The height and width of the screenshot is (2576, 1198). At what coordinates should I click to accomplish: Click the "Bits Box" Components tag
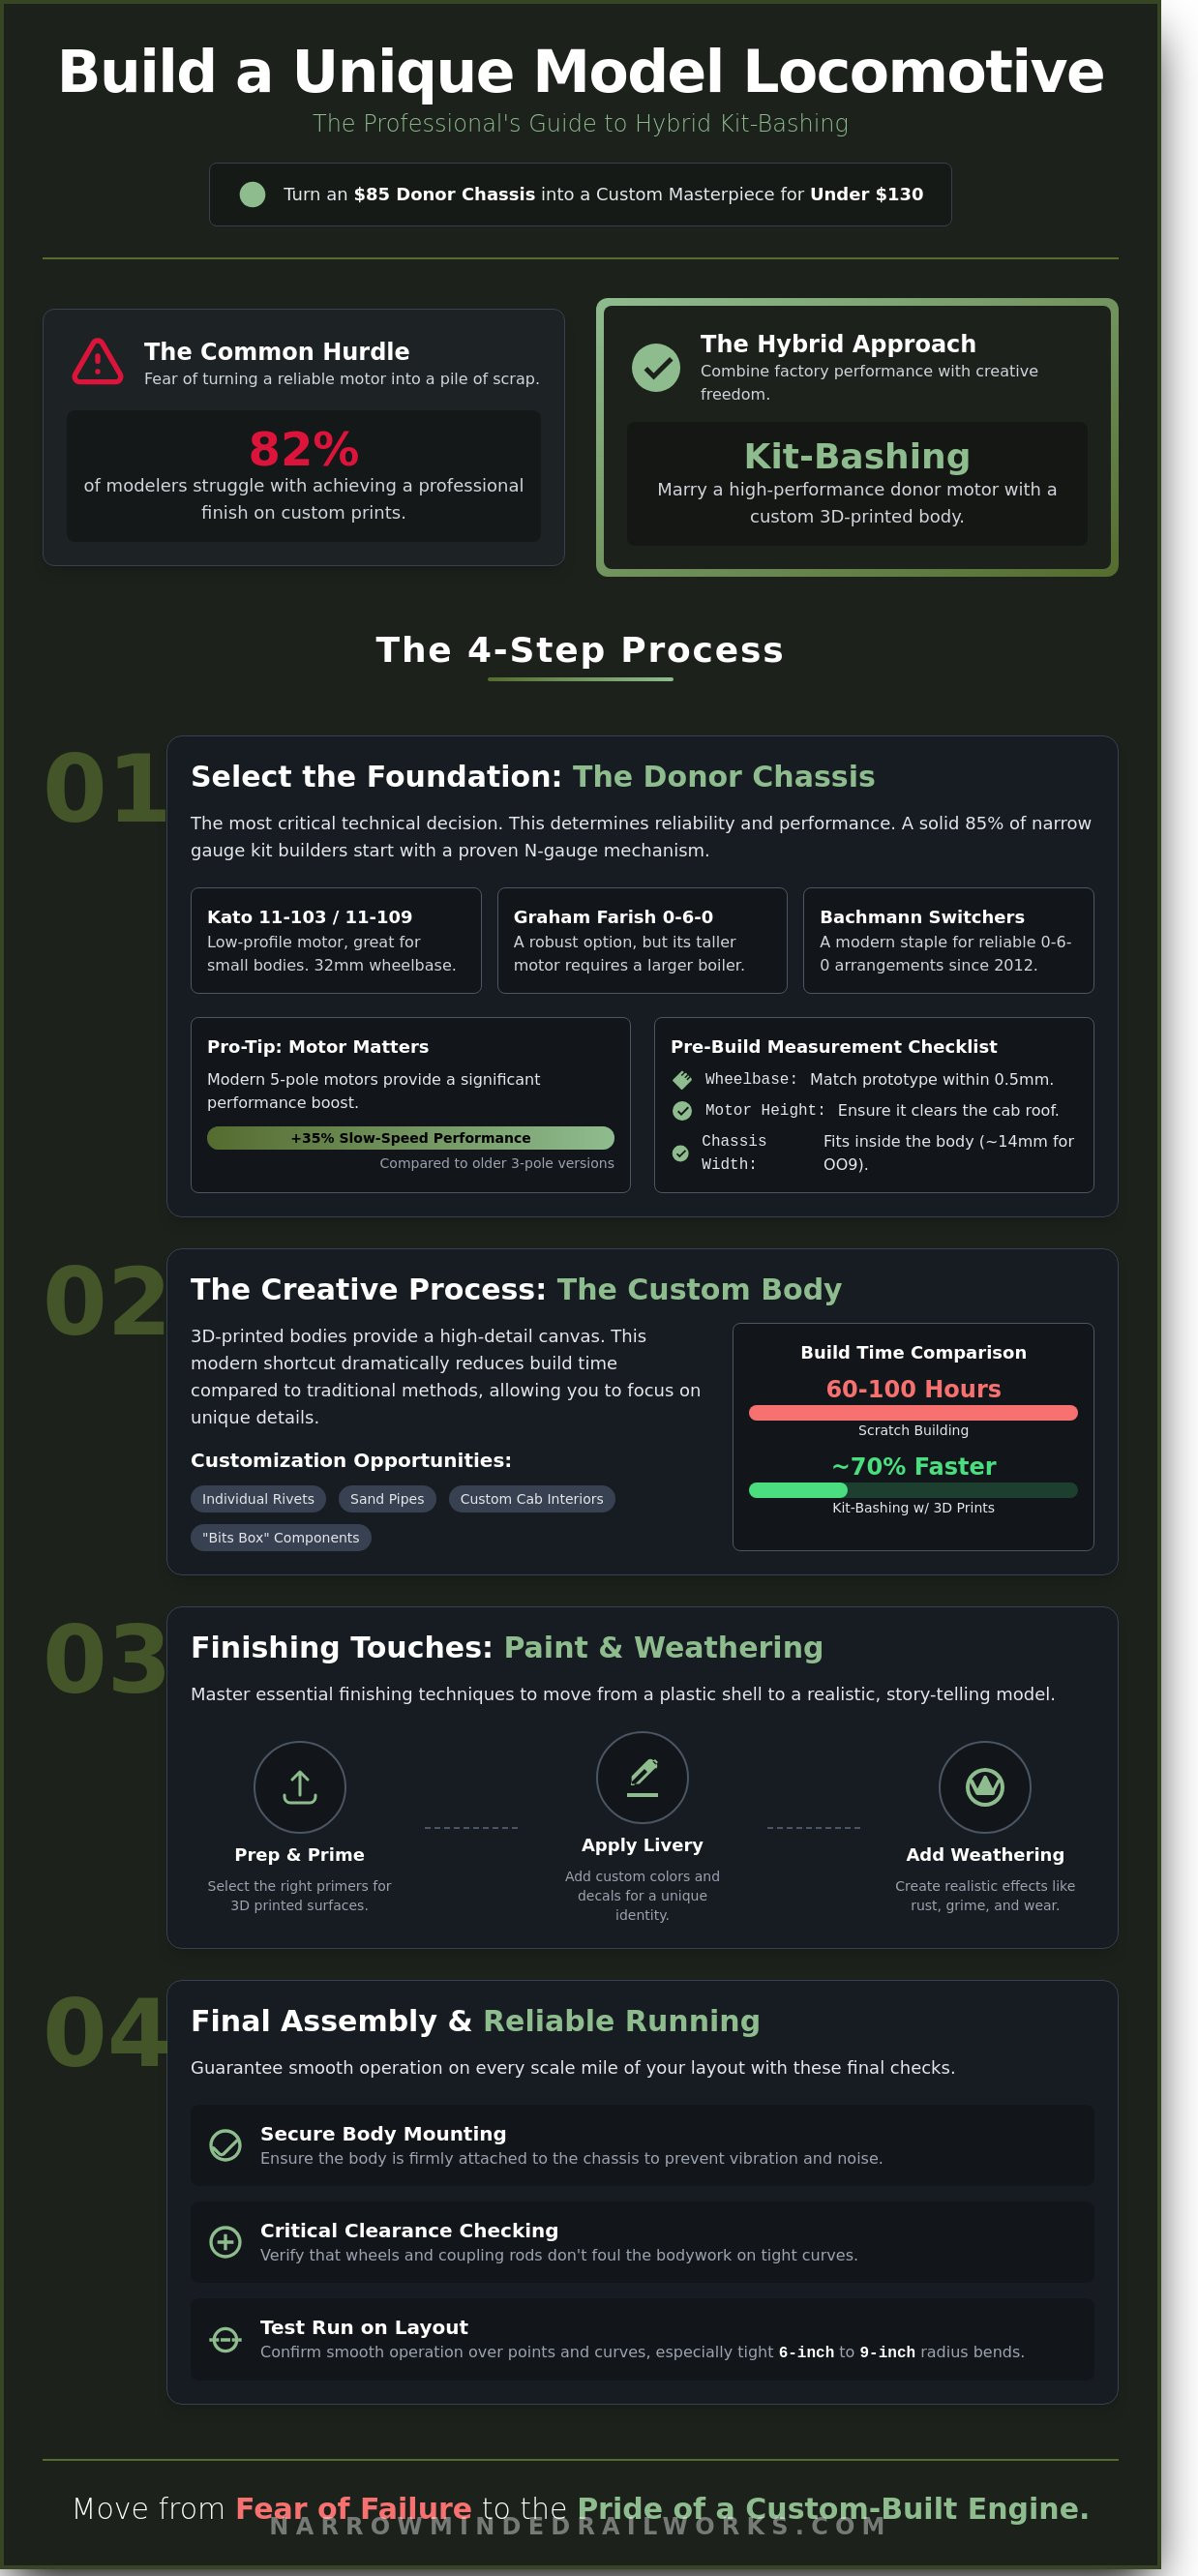pos(280,1537)
